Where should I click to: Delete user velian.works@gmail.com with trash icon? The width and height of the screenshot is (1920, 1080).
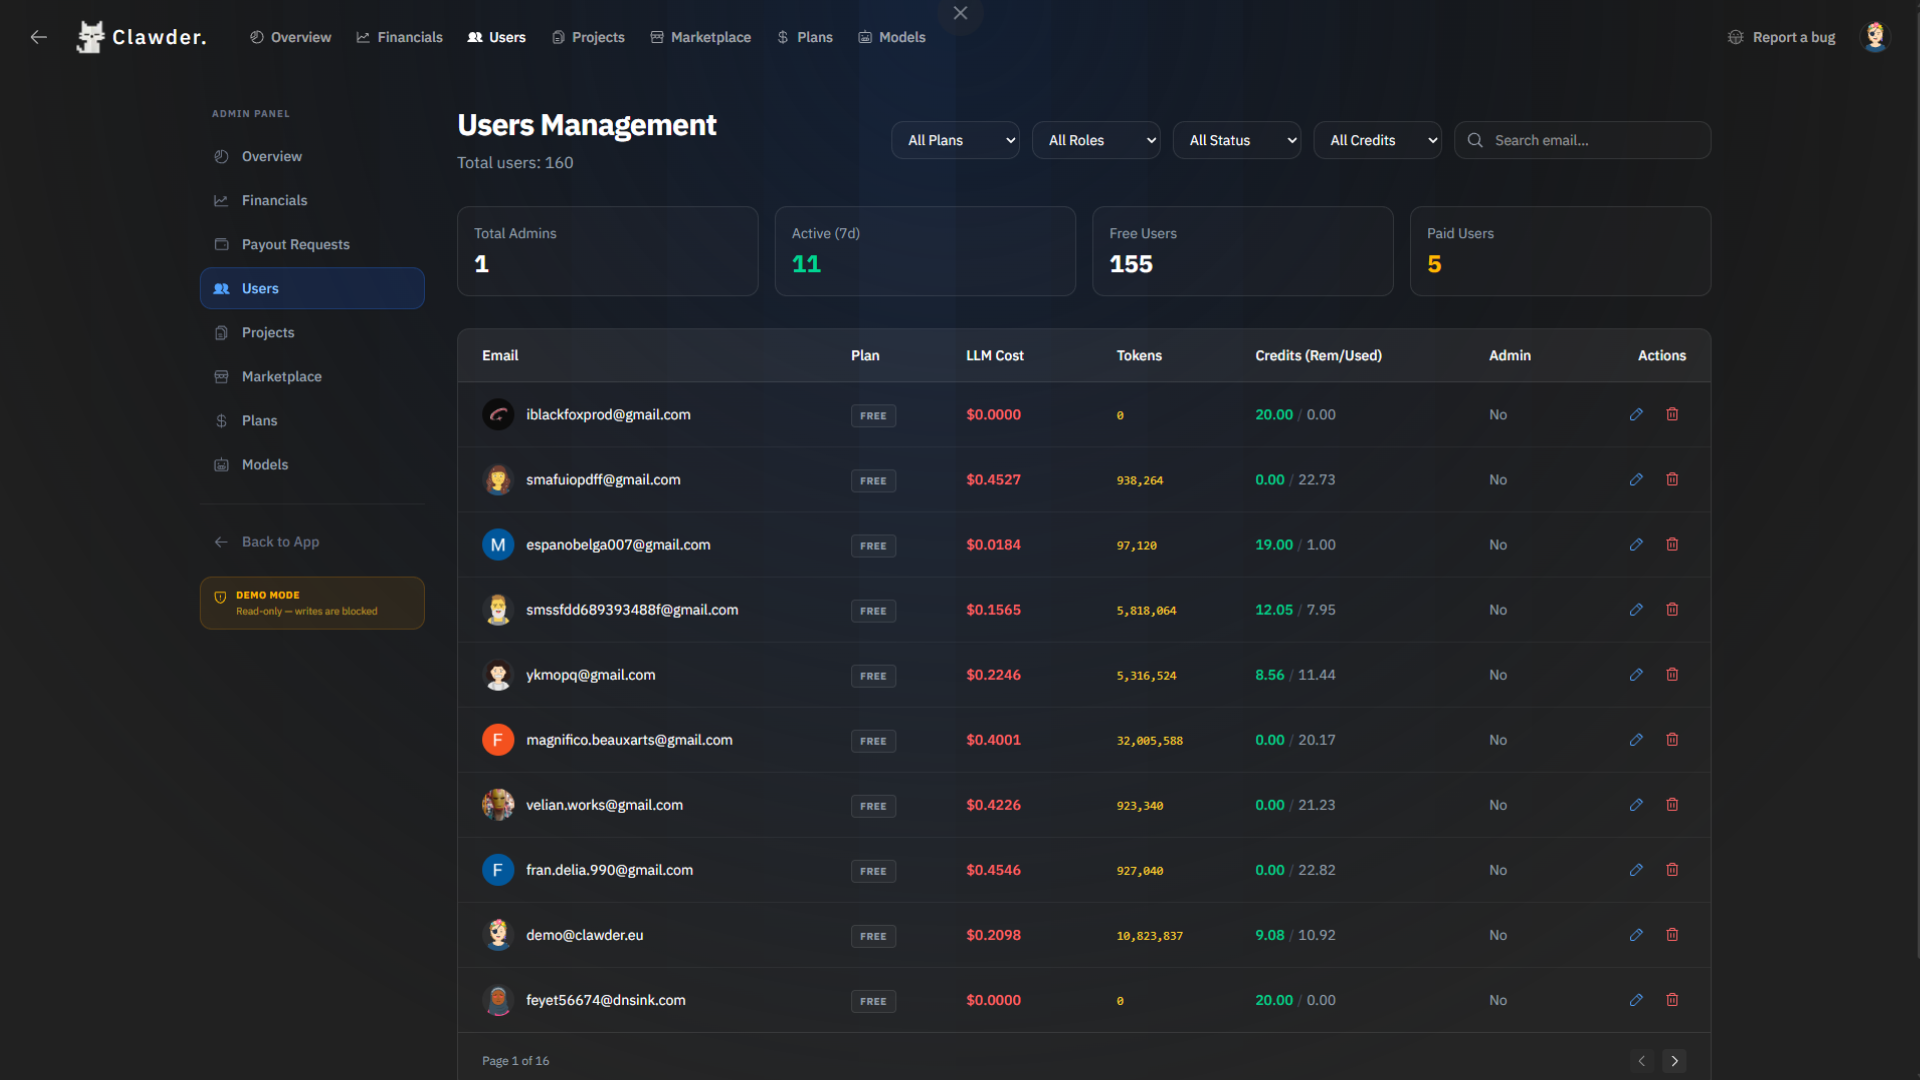pyautogui.click(x=1672, y=804)
